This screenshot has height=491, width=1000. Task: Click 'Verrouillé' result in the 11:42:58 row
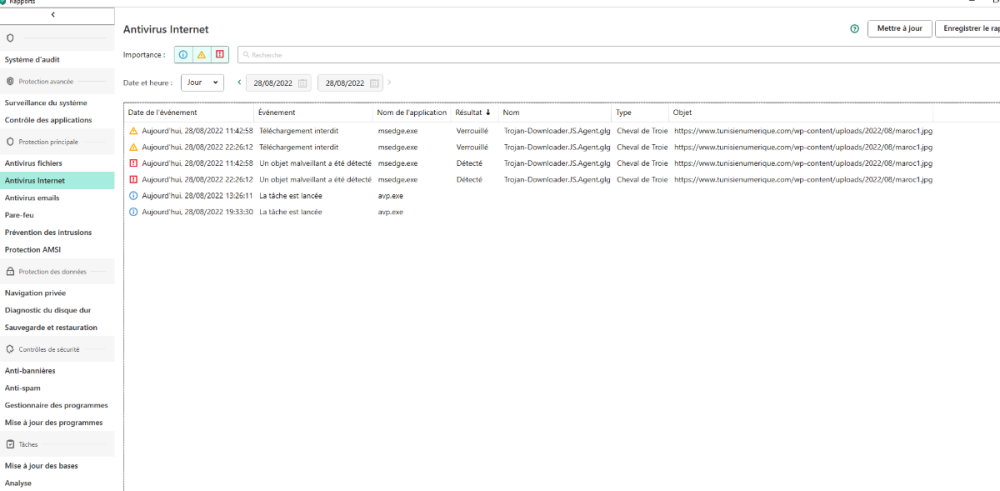click(472, 131)
